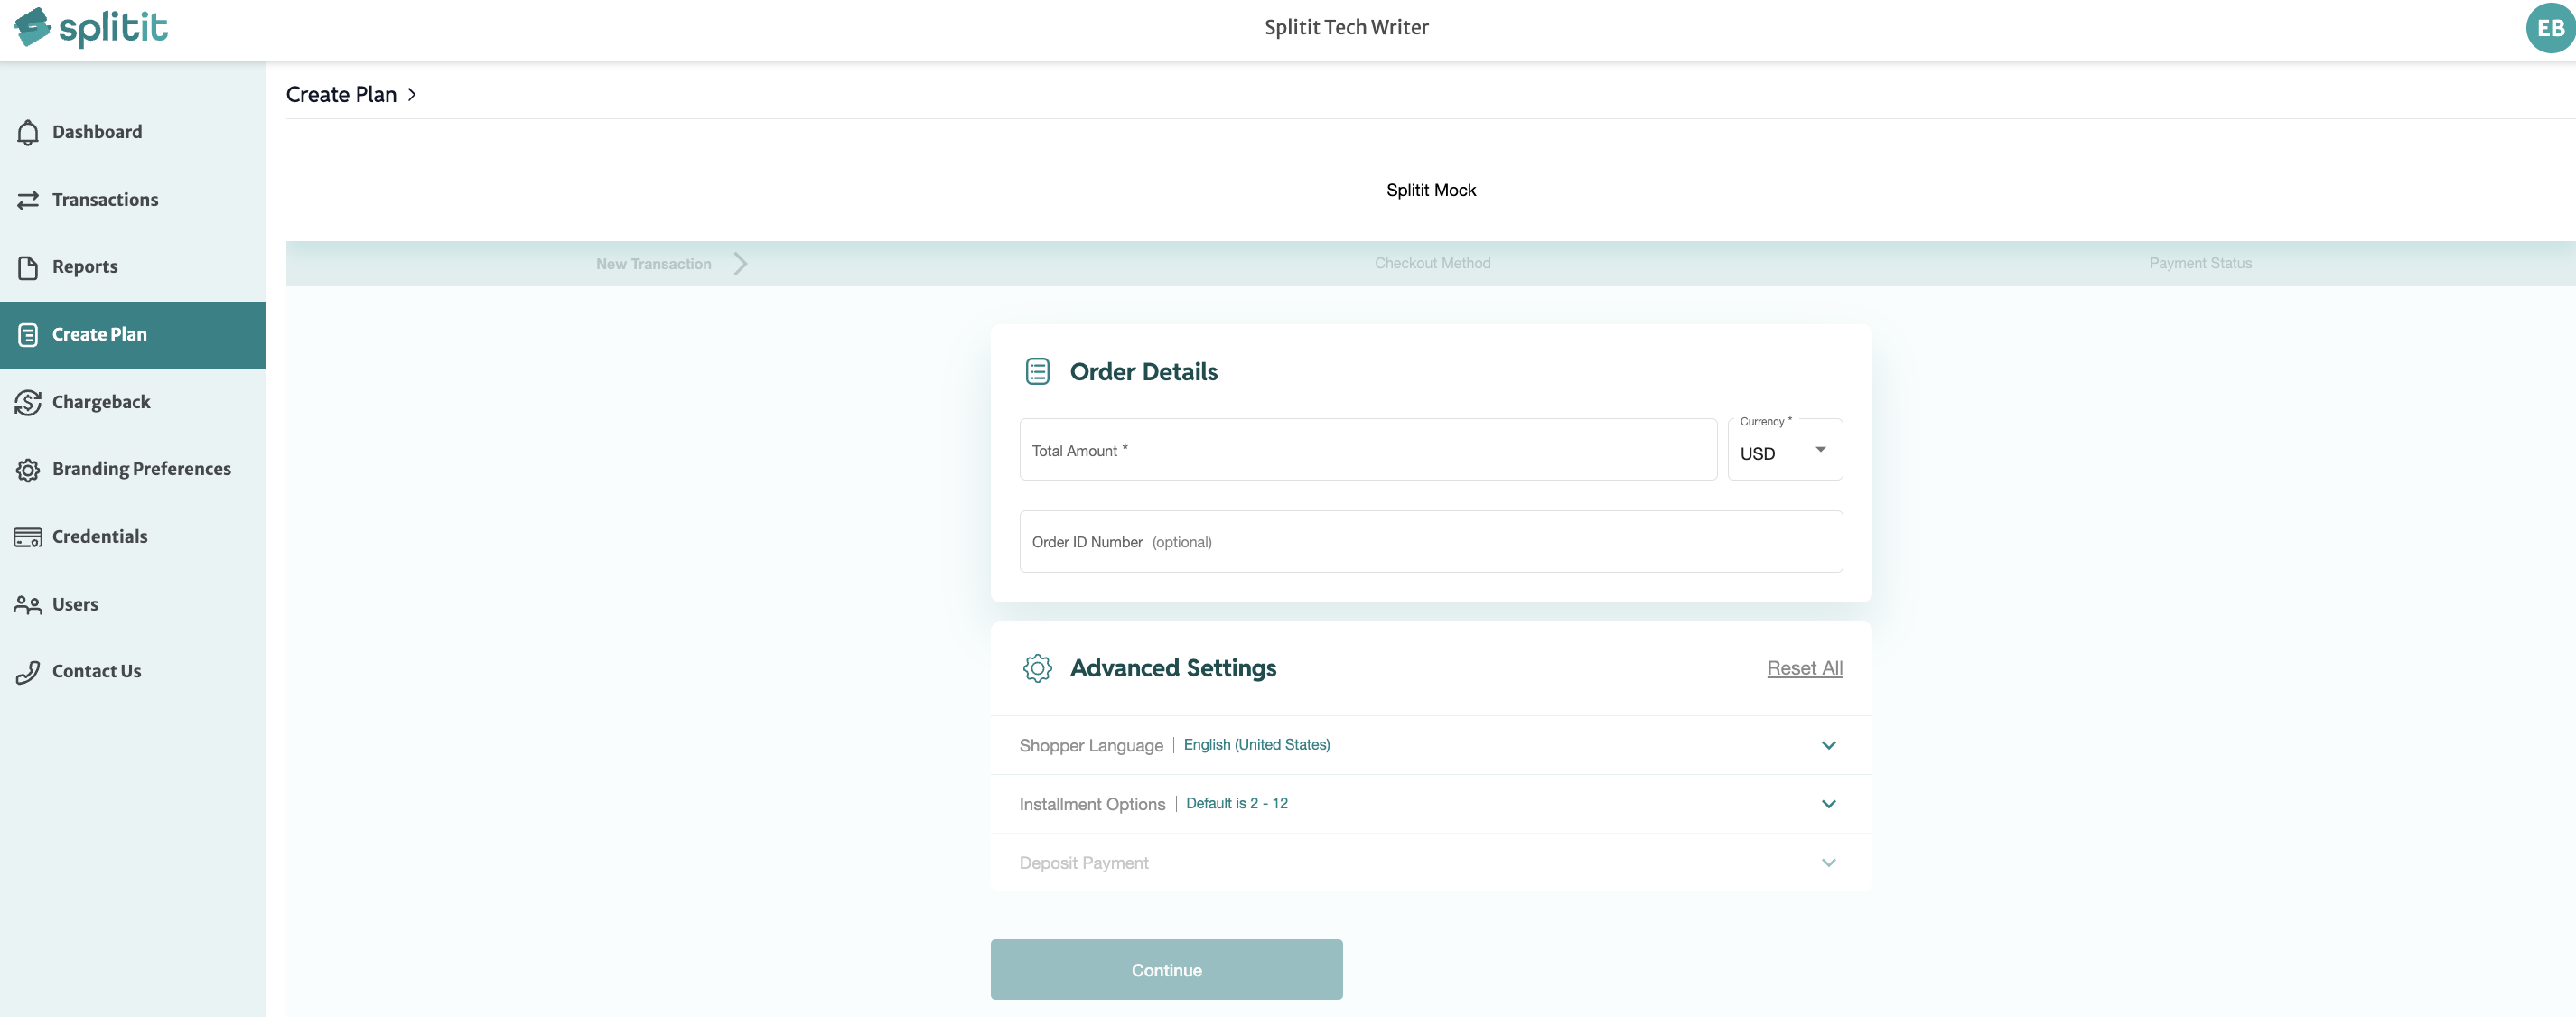Click the New Transaction tab step
This screenshot has height=1017, width=2576.
pyautogui.click(x=652, y=263)
